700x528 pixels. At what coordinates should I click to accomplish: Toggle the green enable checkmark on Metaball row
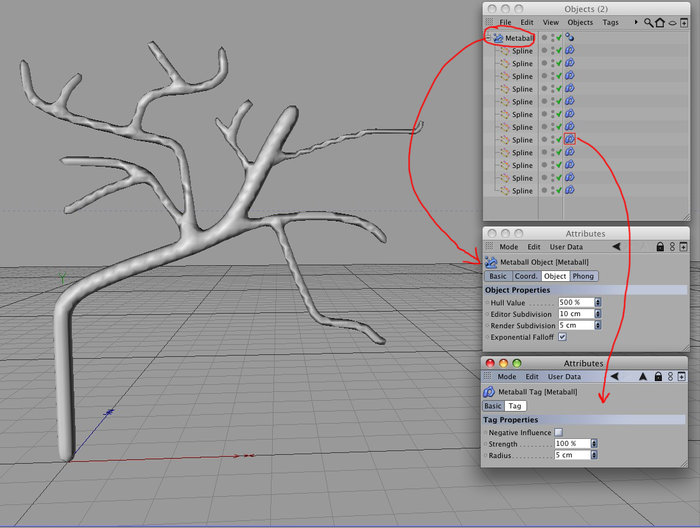pyautogui.click(x=559, y=38)
